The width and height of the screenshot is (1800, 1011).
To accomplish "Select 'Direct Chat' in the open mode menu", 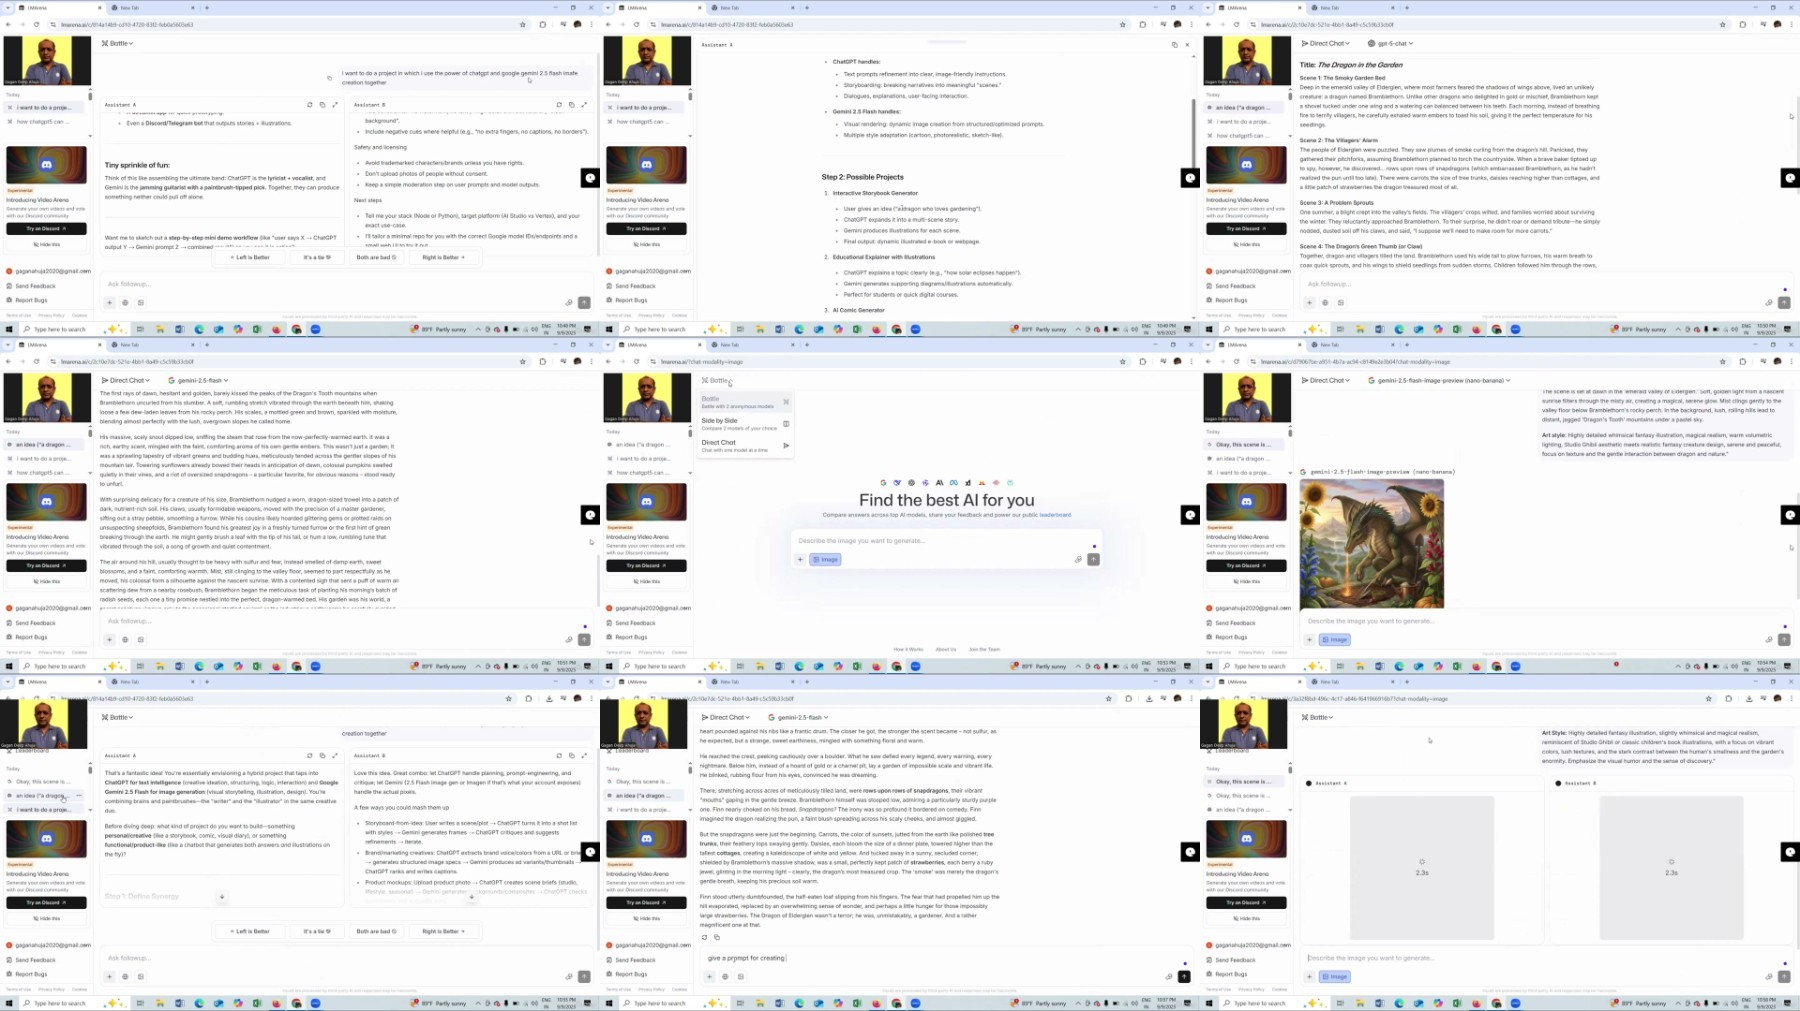I will coord(745,445).
